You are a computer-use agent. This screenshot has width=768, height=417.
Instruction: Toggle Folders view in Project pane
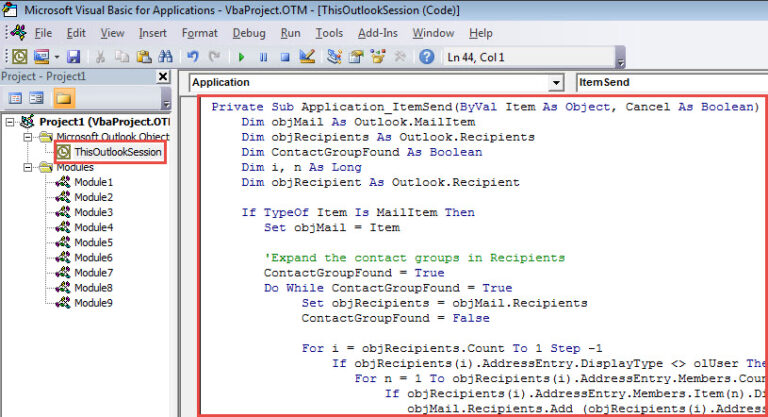[64, 98]
